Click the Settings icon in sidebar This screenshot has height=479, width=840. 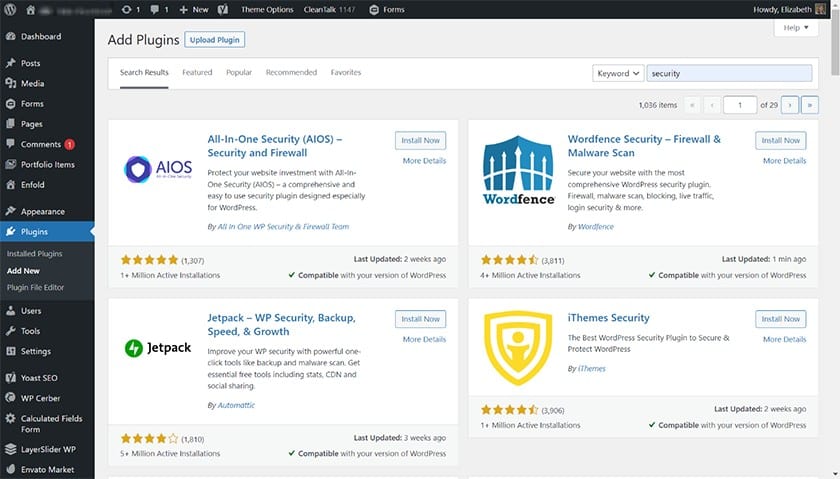10,351
